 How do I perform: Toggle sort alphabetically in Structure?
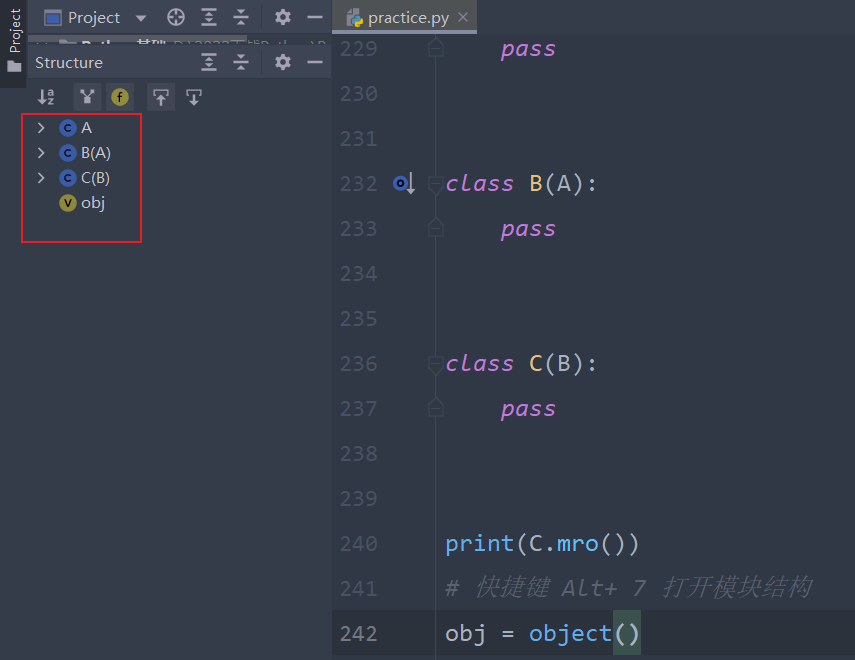click(x=46, y=97)
